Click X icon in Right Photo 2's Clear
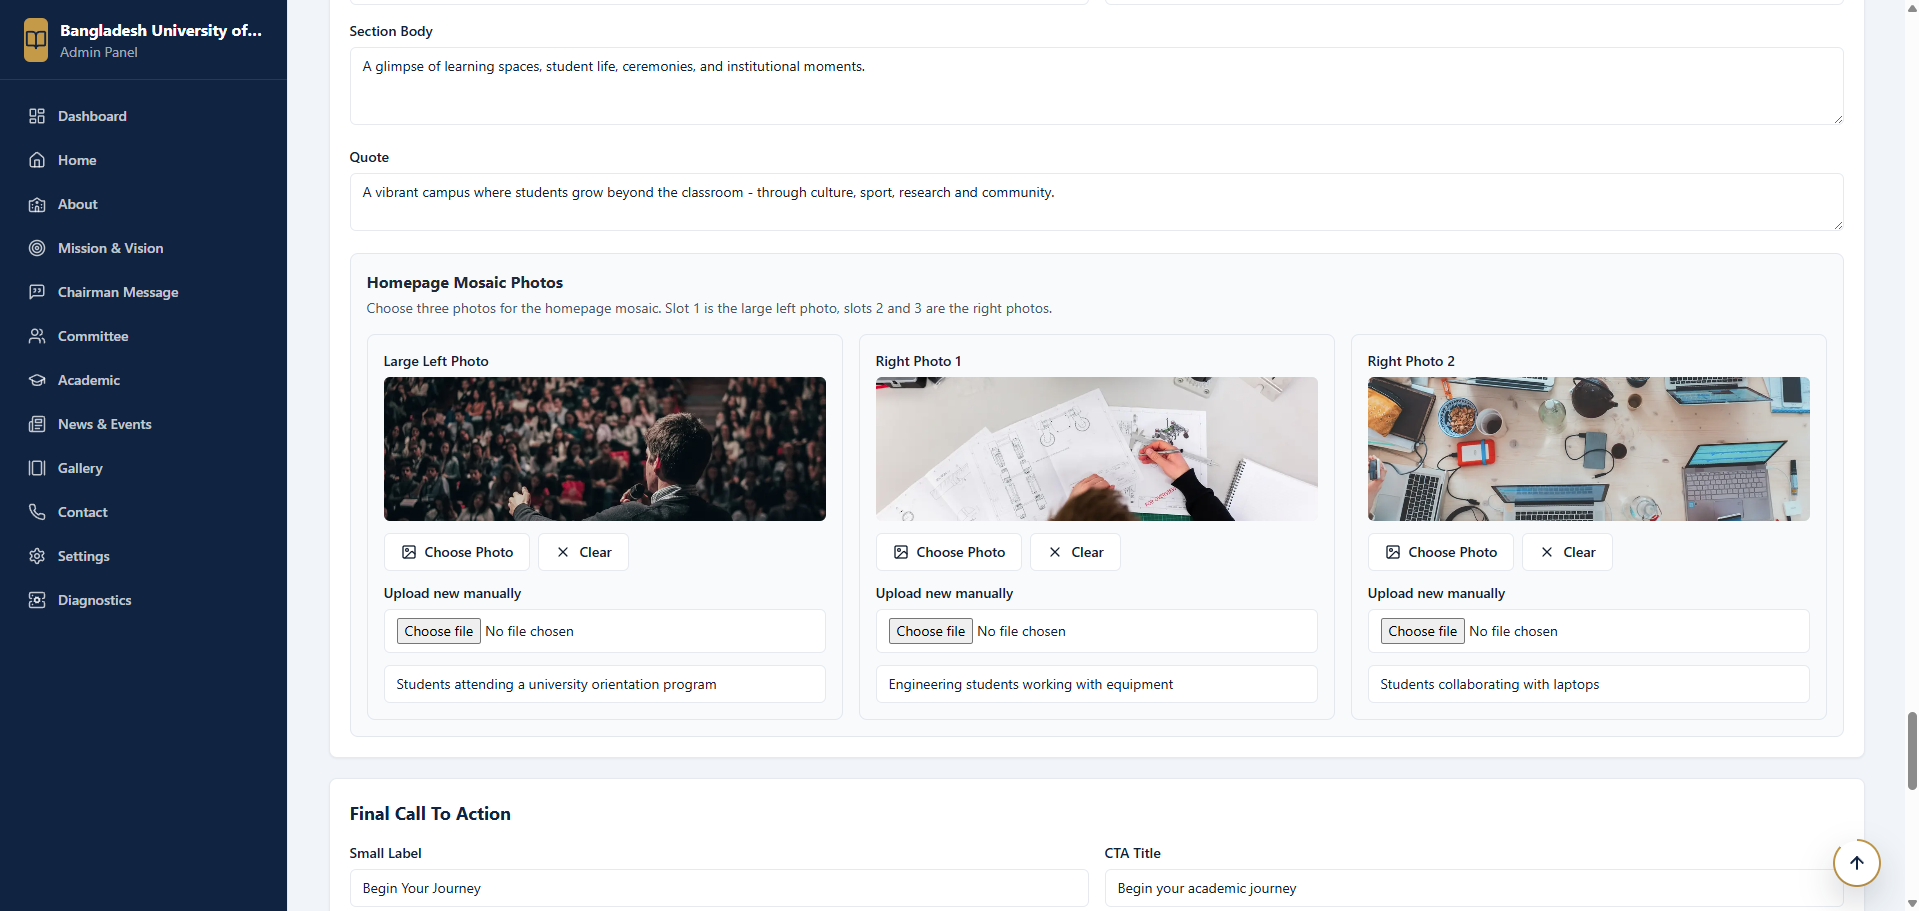 click(1547, 552)
